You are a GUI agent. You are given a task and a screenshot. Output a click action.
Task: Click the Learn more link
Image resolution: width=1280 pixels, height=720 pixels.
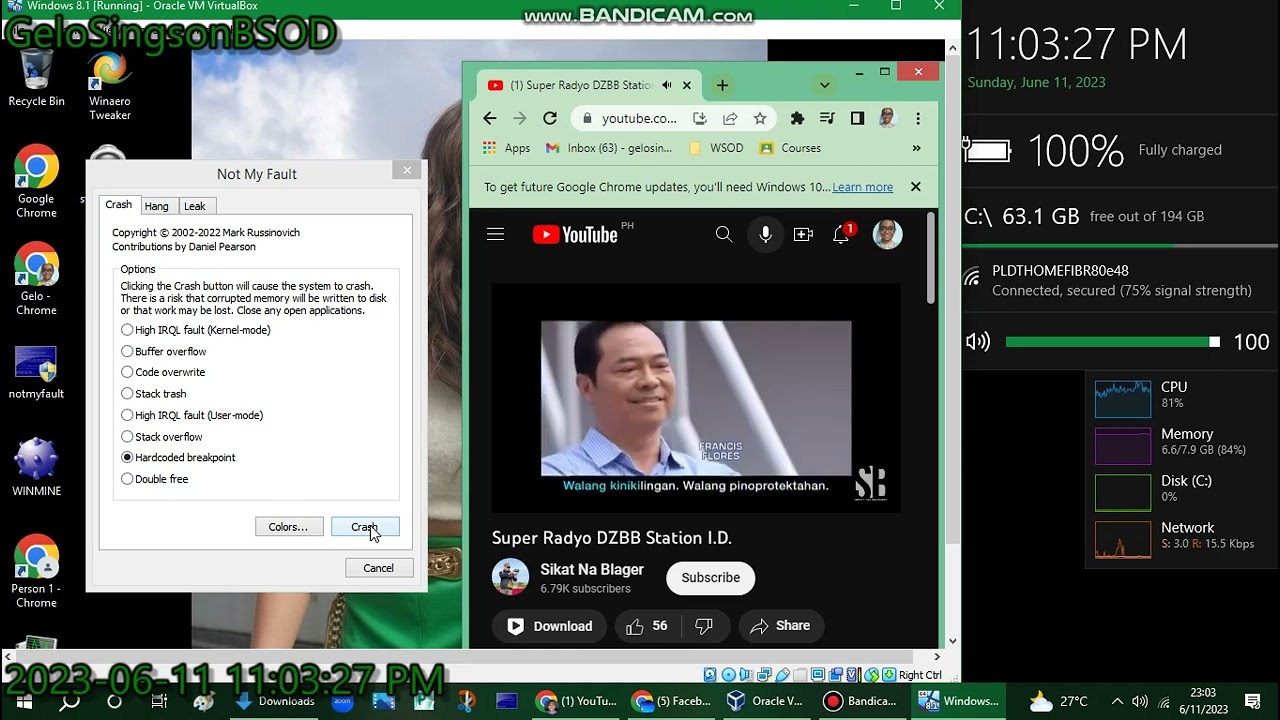pos(862,187)
